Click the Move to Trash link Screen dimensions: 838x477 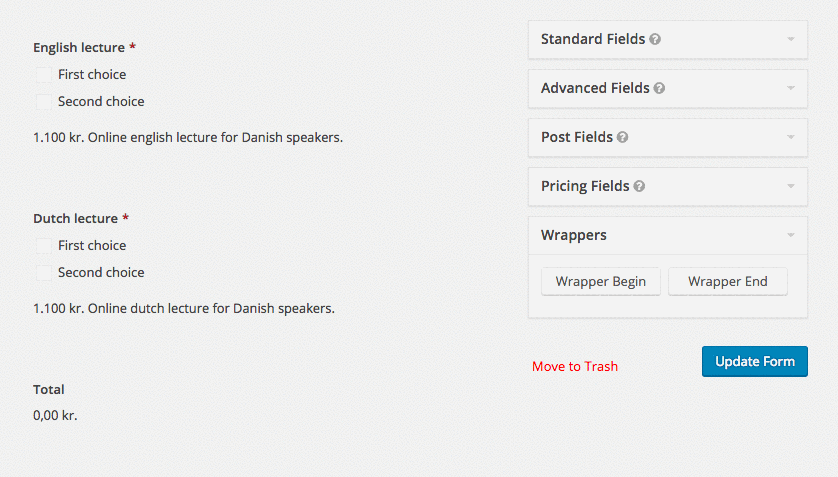pyautogui.click(x=575, y=366)
